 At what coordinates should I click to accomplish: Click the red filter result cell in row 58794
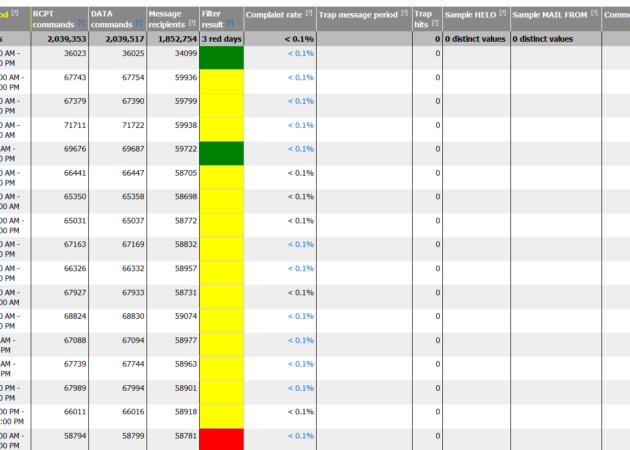(222, 439)
